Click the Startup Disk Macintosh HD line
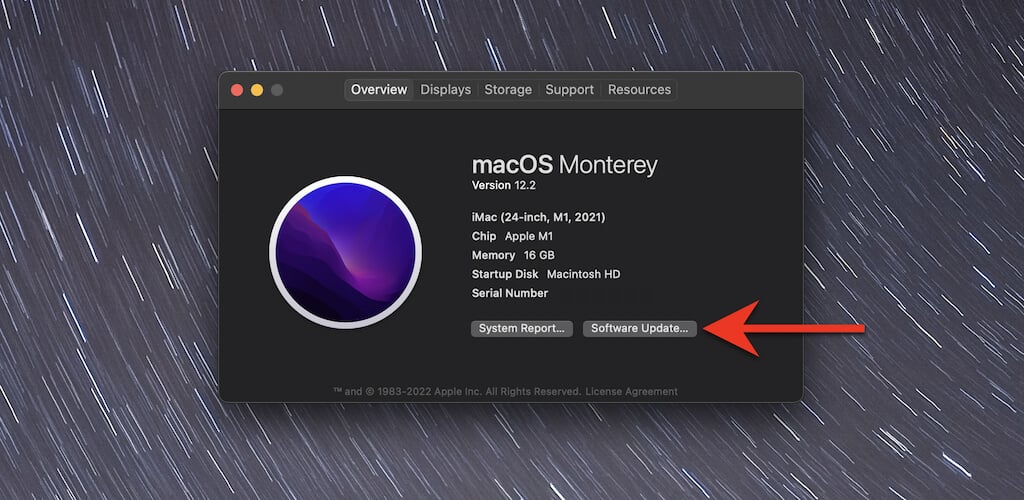The width and height of the screenshot is (1024, 500). (x=546, y=274)
